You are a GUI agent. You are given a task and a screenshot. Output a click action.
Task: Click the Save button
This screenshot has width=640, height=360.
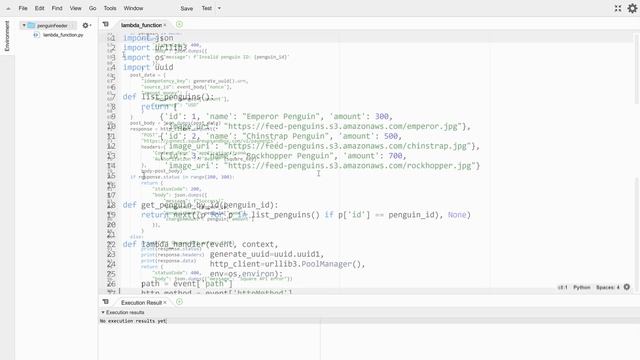(187, 8)
